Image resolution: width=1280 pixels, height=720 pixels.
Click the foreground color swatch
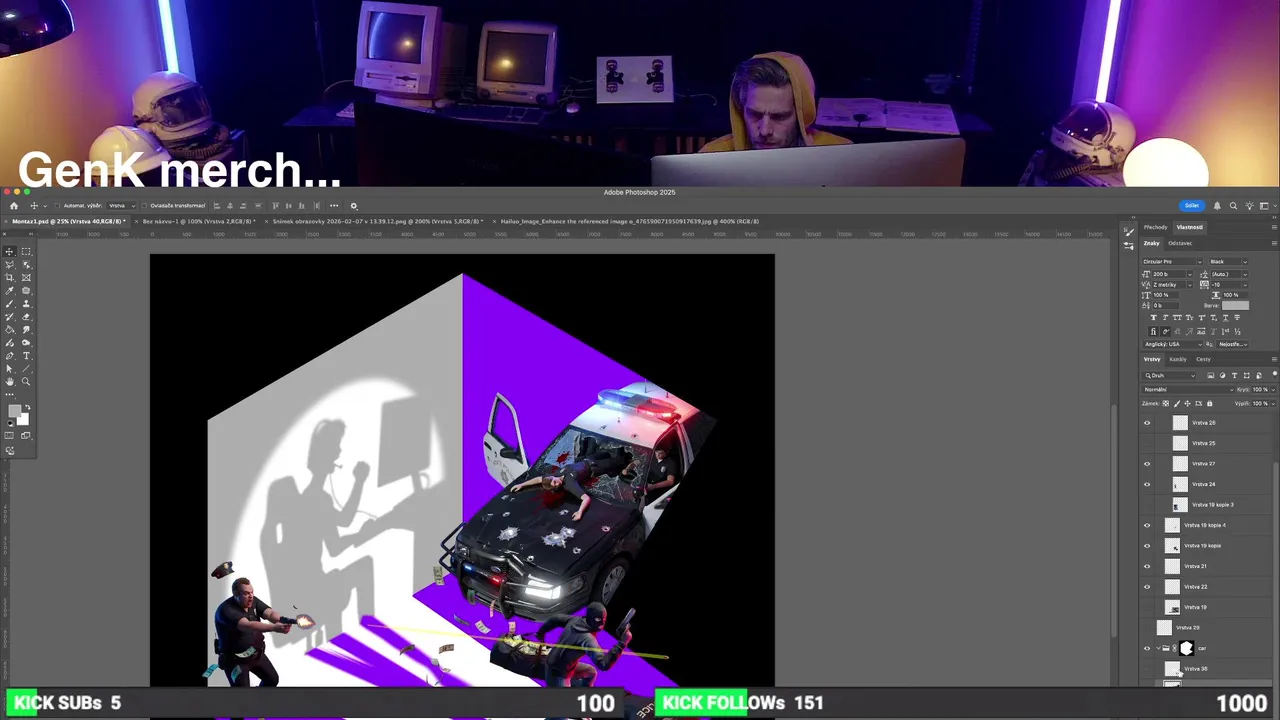click(x=14, y=410)
